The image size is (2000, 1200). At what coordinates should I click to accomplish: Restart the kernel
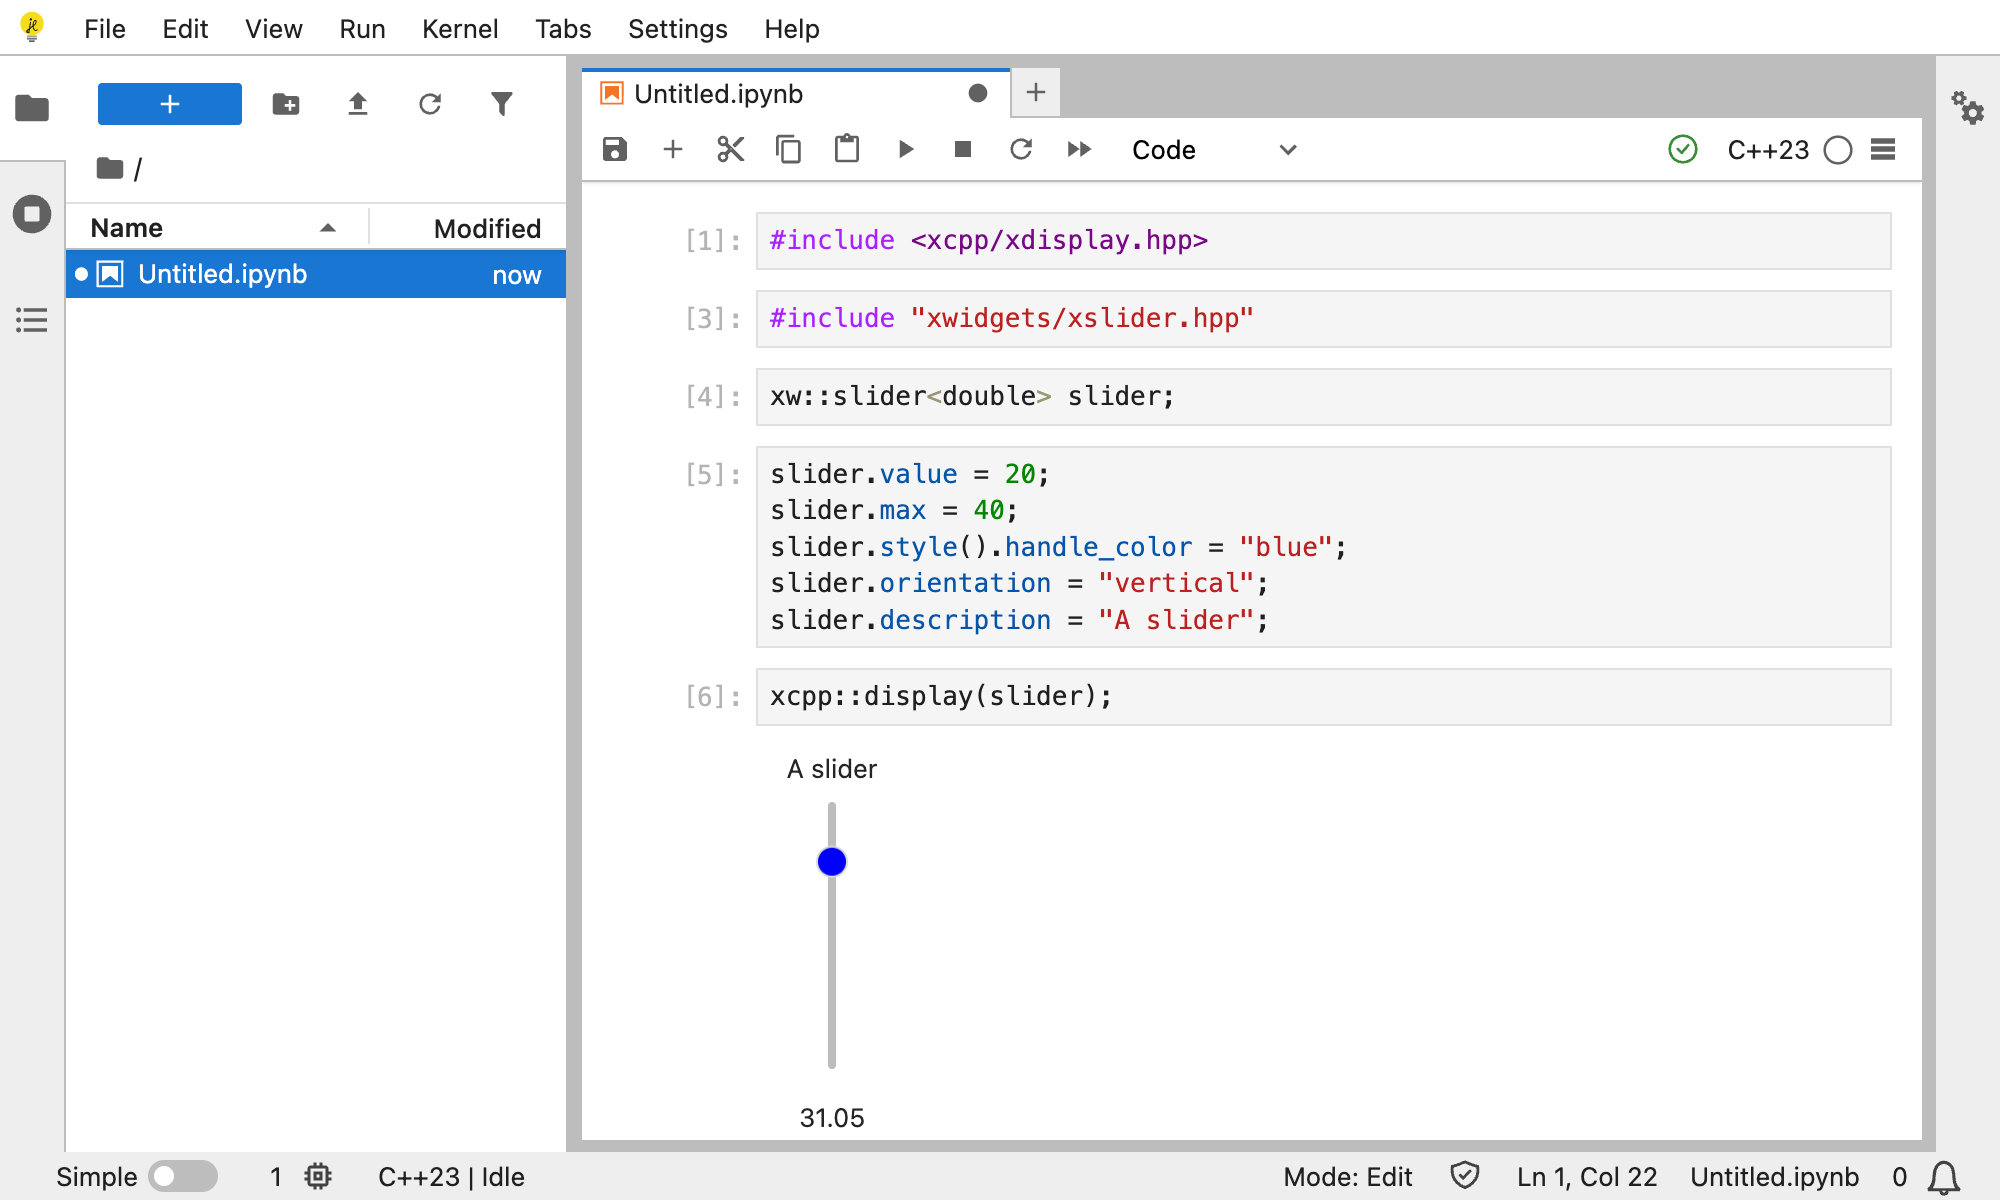click(x=1021, y=149)
